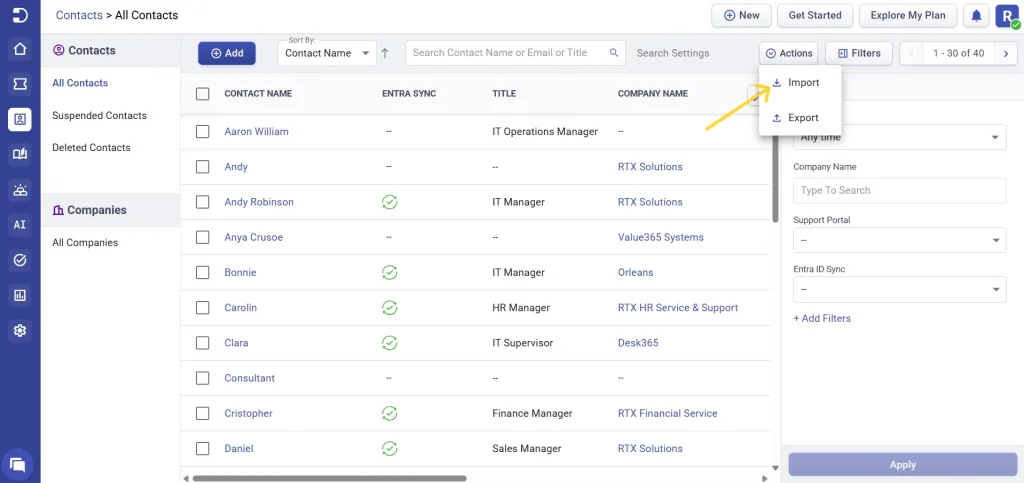Go to previous page of contacts
Image resolution: width=1024 pixels, height=483 pixels.
click(x=912, y=54)
